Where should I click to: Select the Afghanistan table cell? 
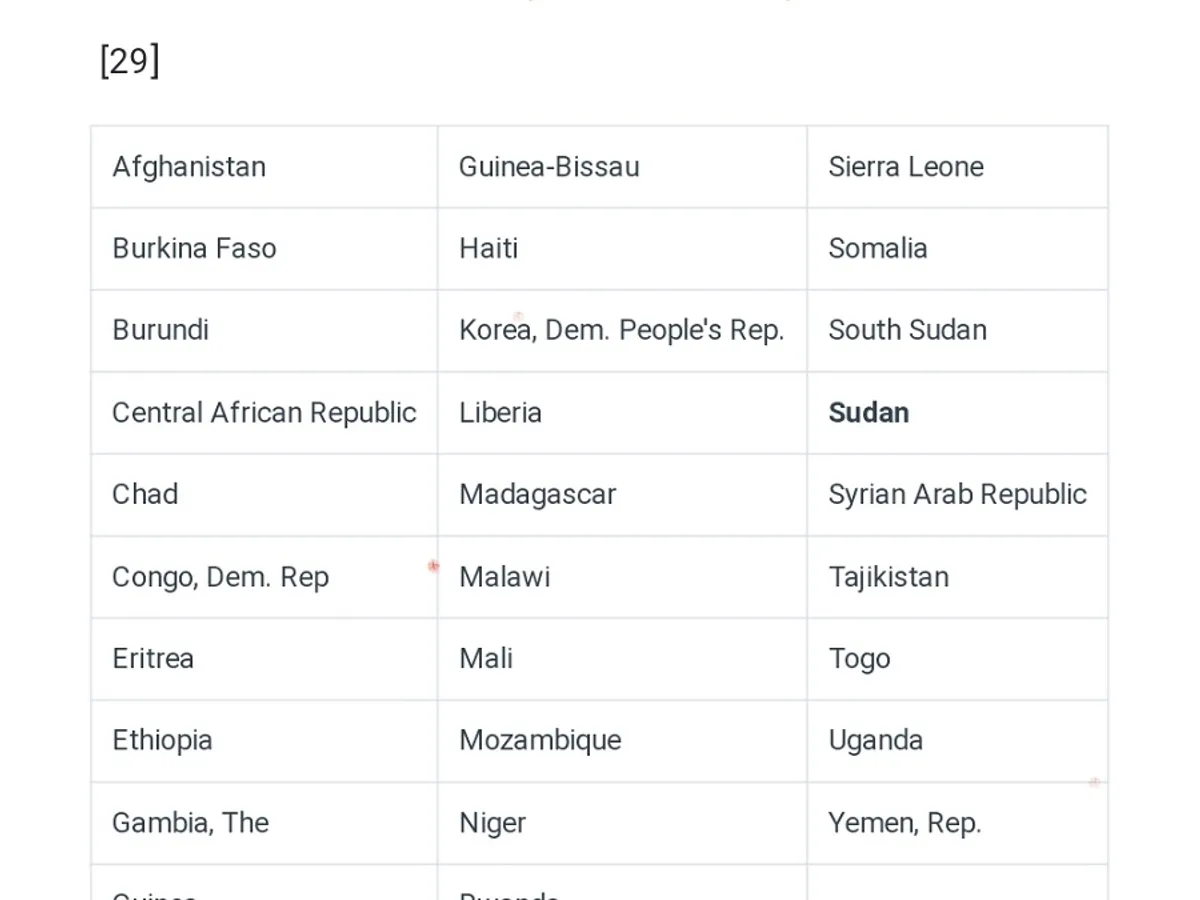[189, 167]
